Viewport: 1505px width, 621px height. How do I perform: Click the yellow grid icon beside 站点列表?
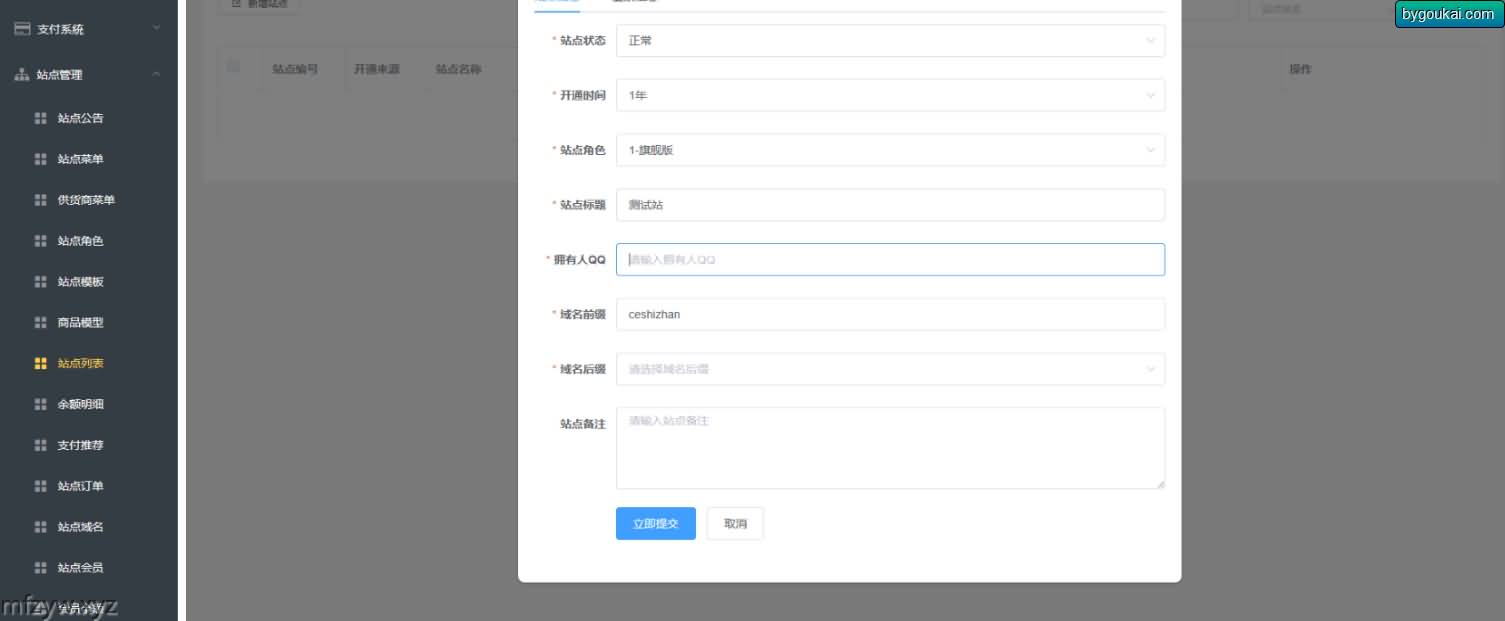point(41,364)
